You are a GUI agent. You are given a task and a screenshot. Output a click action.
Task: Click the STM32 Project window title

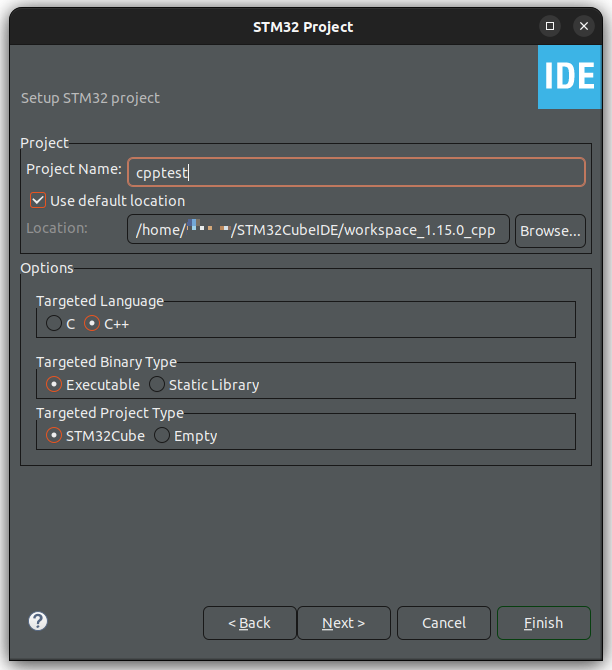pyautogui.click(x=303, y=27)
